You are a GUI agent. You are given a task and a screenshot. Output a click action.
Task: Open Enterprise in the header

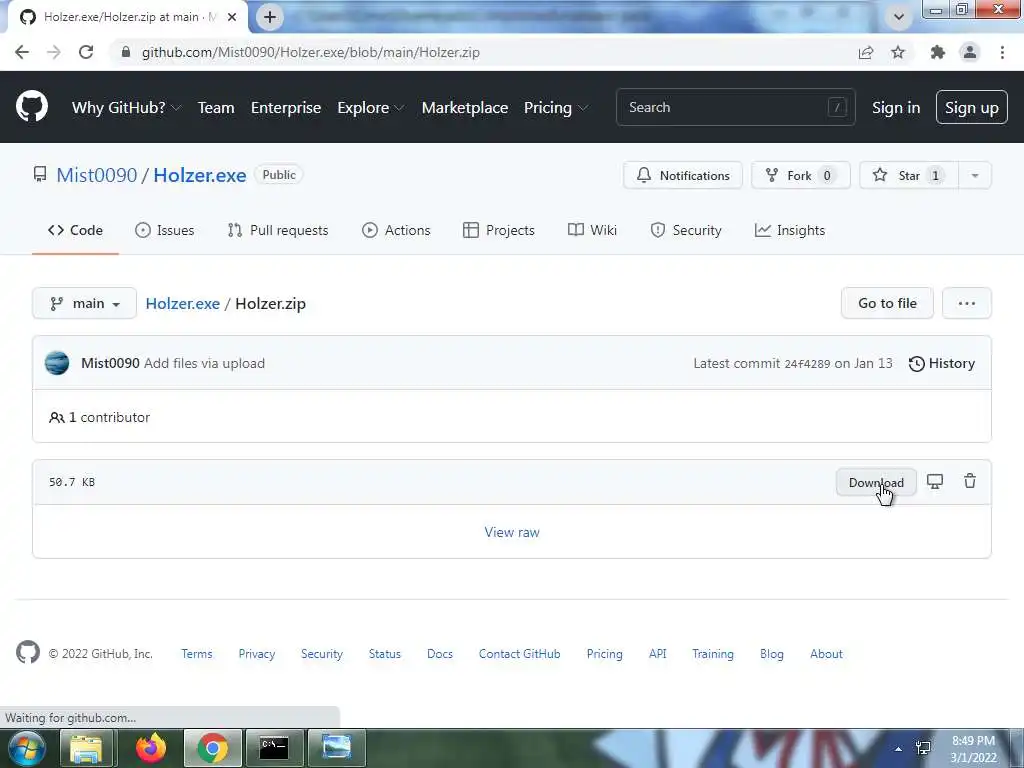click(x=286, y=107)
